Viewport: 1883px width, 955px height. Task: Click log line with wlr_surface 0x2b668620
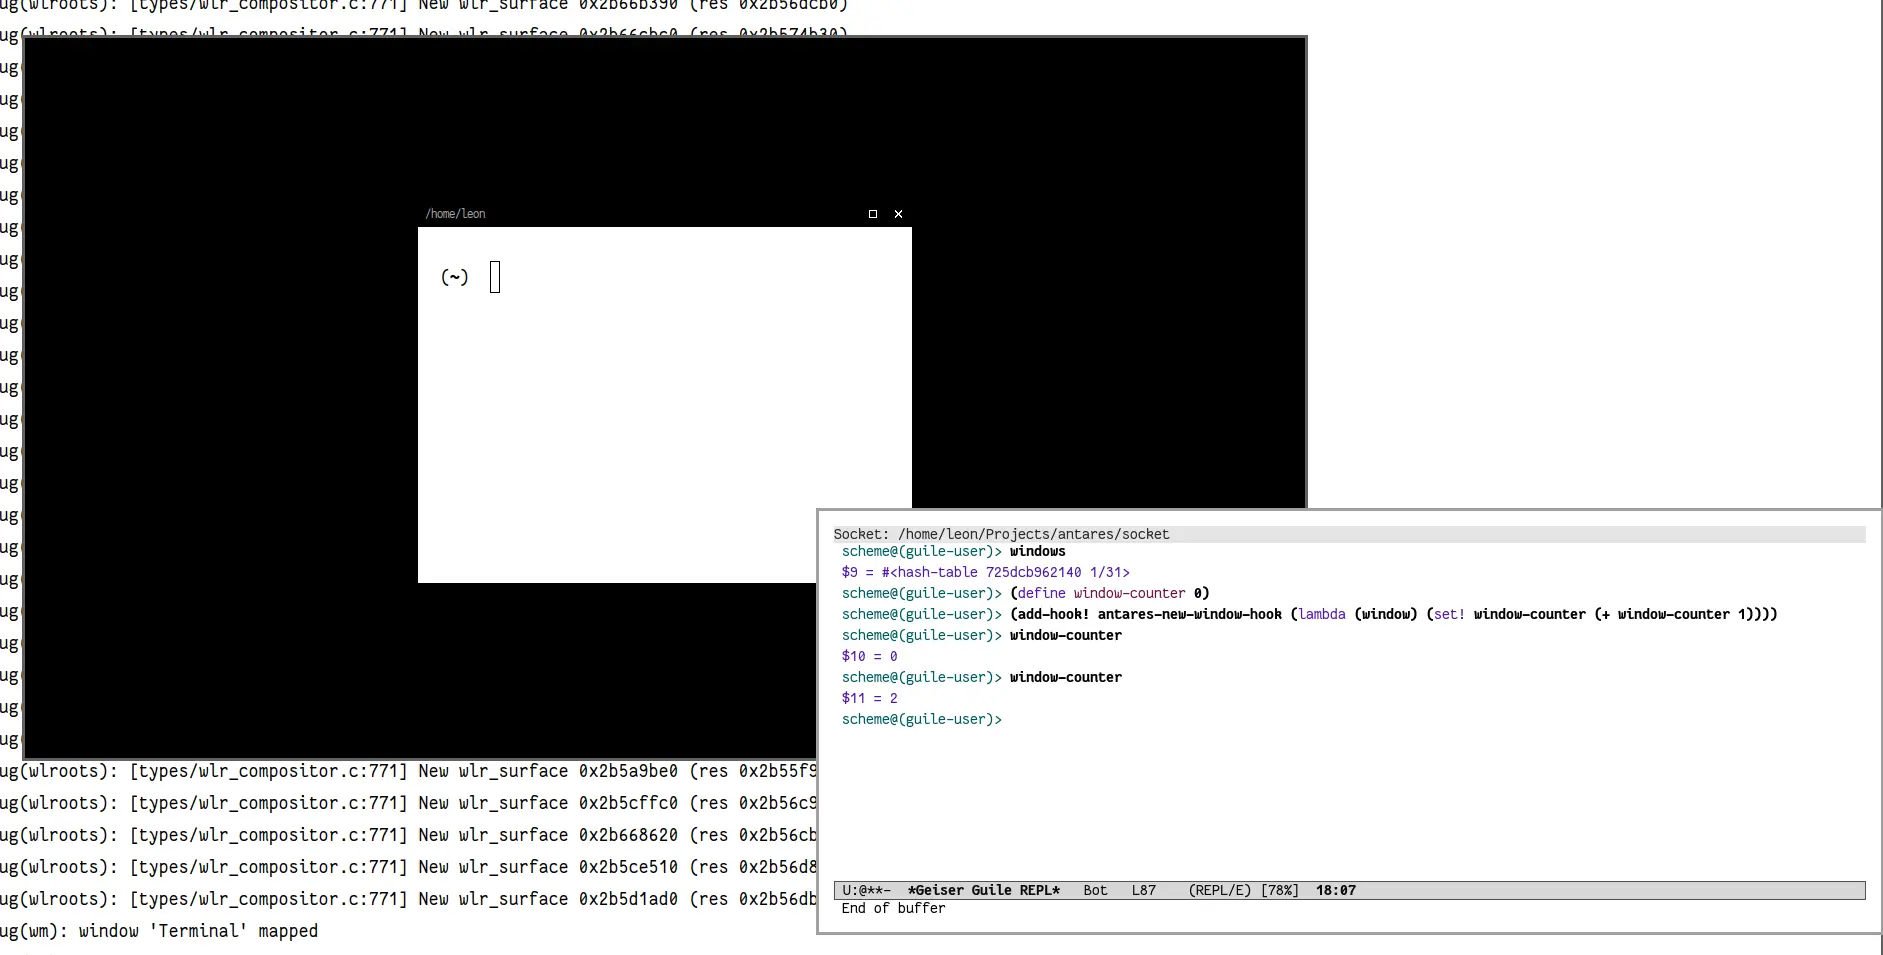(x=408, y=835)
